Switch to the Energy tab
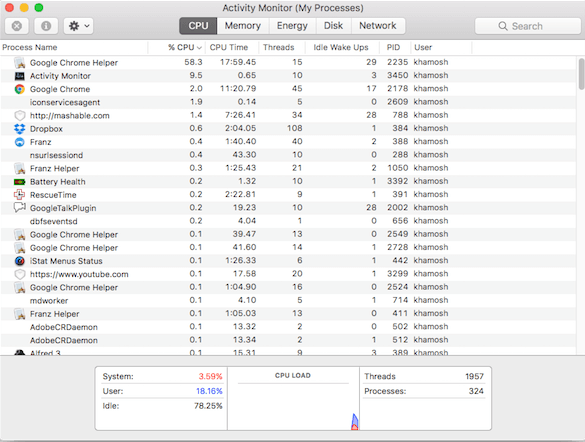This screenshot has width=585, height=442. 292,26
